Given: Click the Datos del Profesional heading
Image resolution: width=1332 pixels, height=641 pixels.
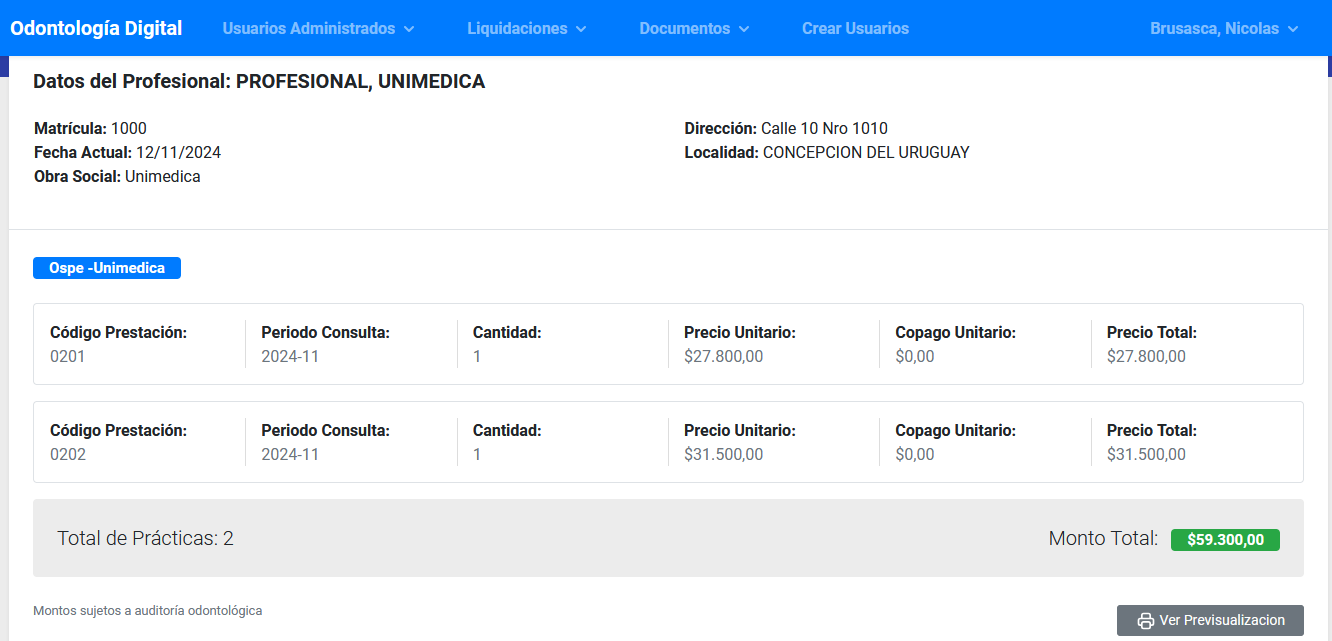Looking at the screenshot, I should 259,81.
